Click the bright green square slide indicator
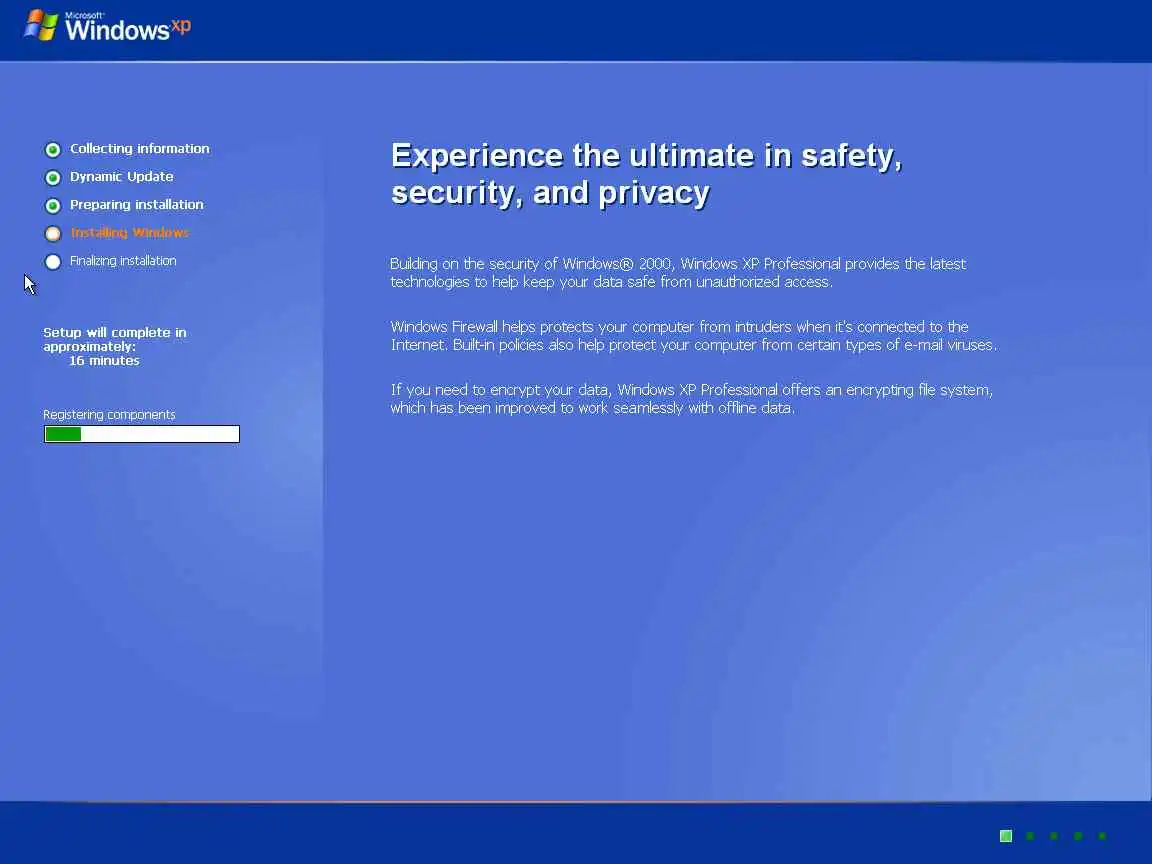 tap(1006, 836)
